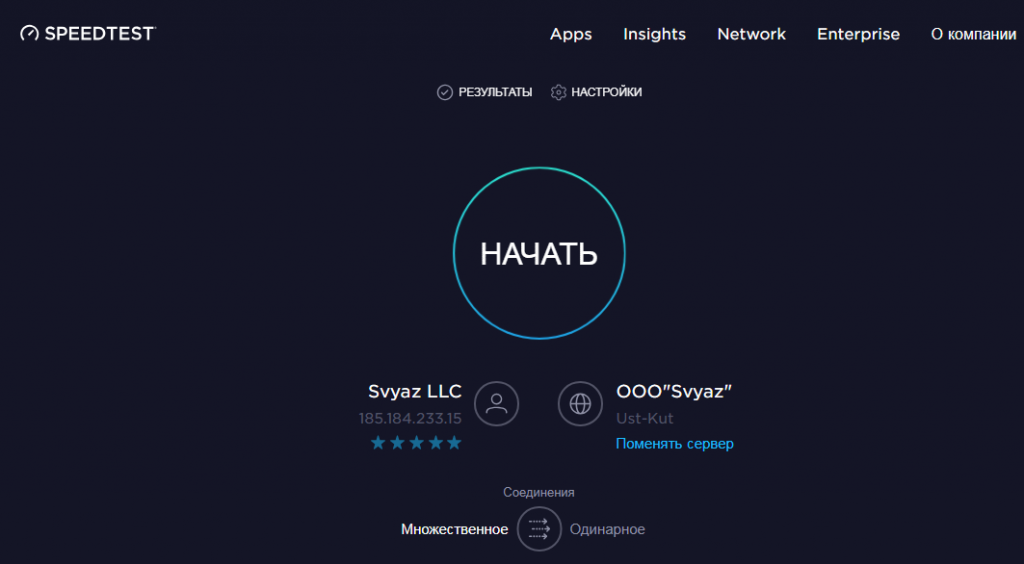Rate the provider with fourth star
Viewport: 1024px width, 564px height.
point(436,443)
